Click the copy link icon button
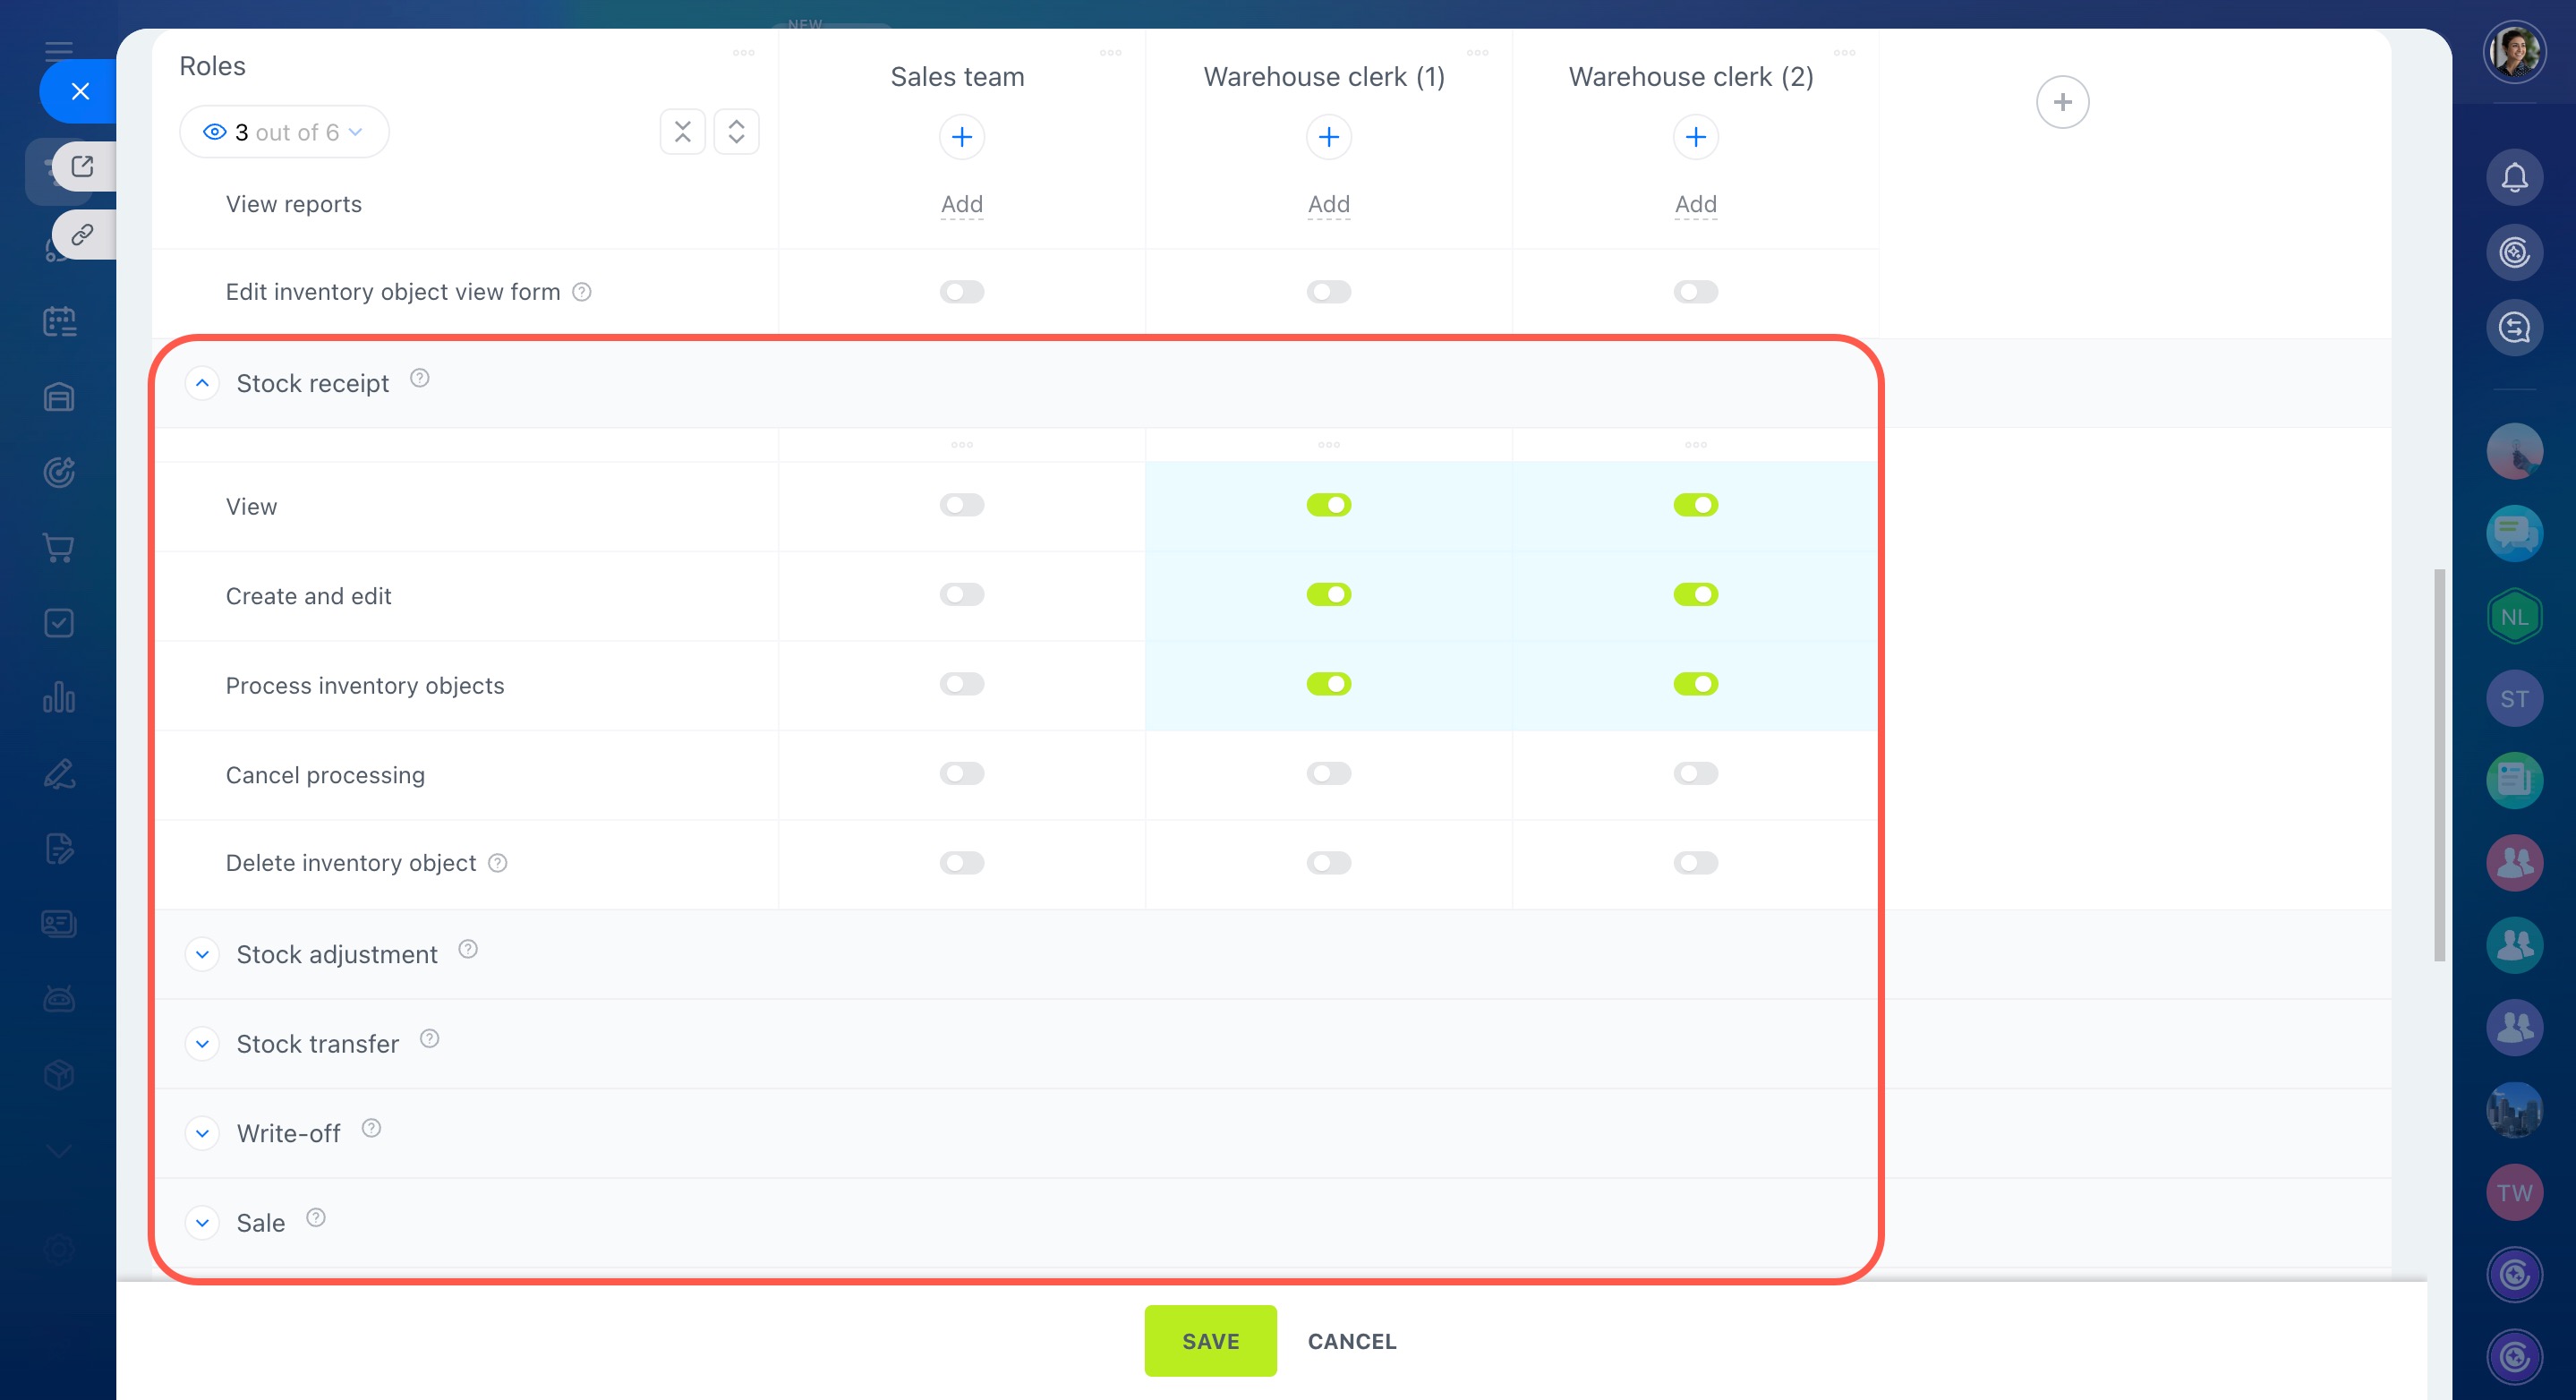The height and width of the screenshot is (1400, 2576). [82, 234]
